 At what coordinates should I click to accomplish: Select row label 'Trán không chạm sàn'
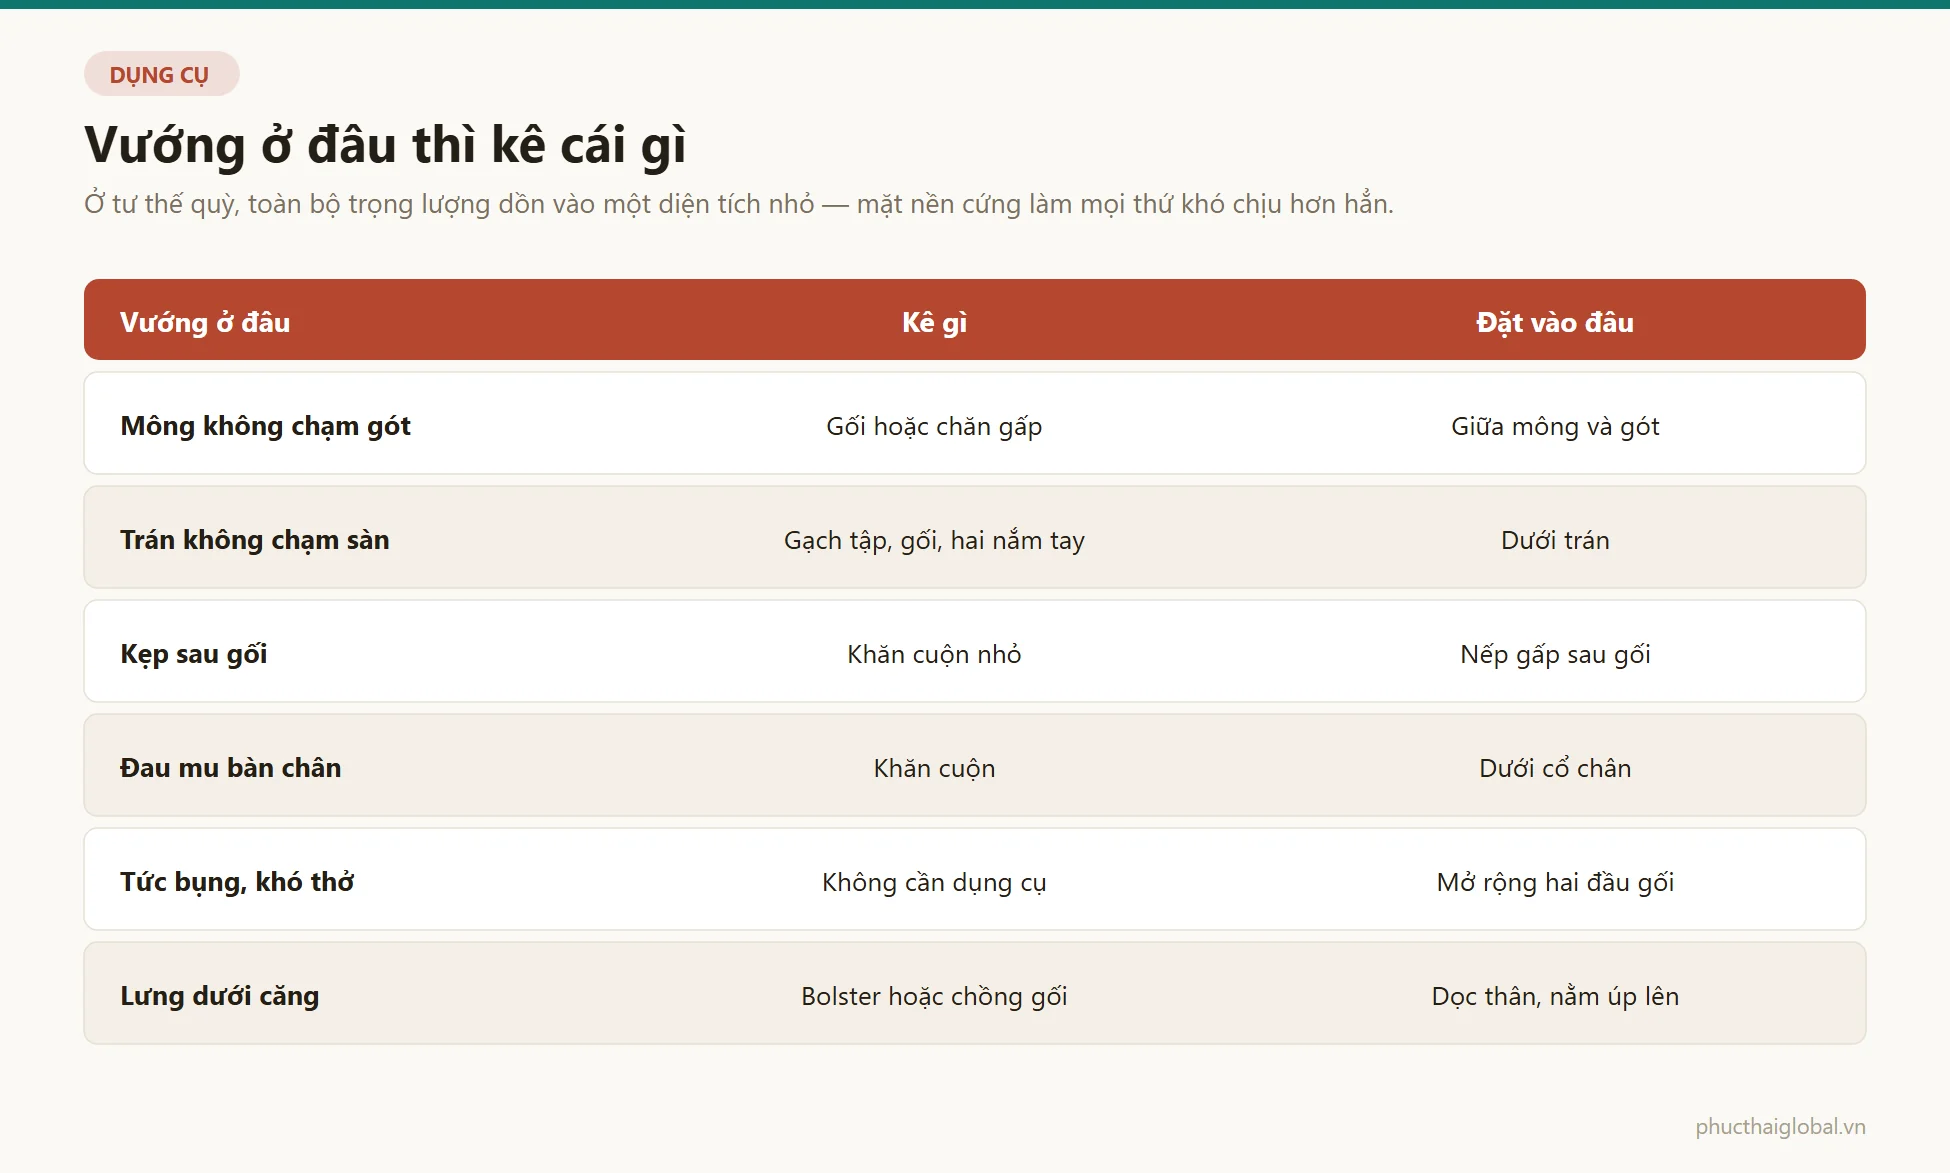click(255, 540)
